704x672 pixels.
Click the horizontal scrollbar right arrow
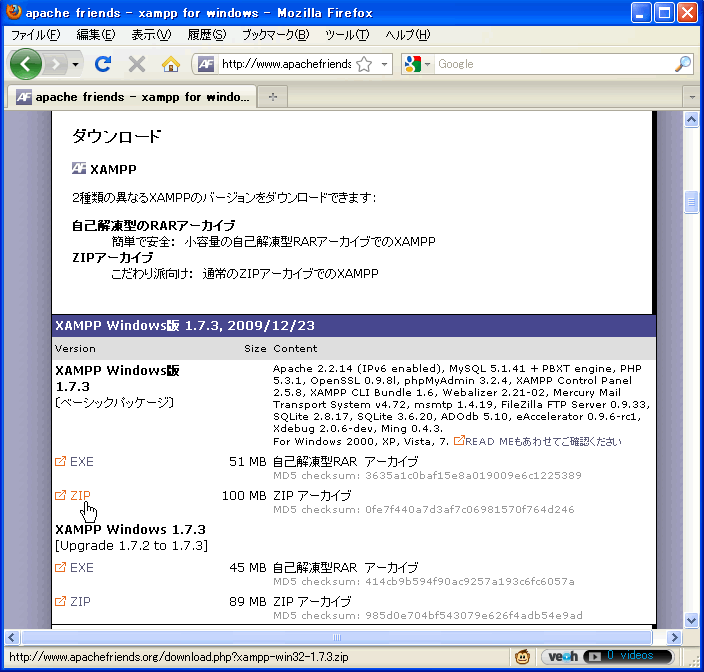[674, 637]
